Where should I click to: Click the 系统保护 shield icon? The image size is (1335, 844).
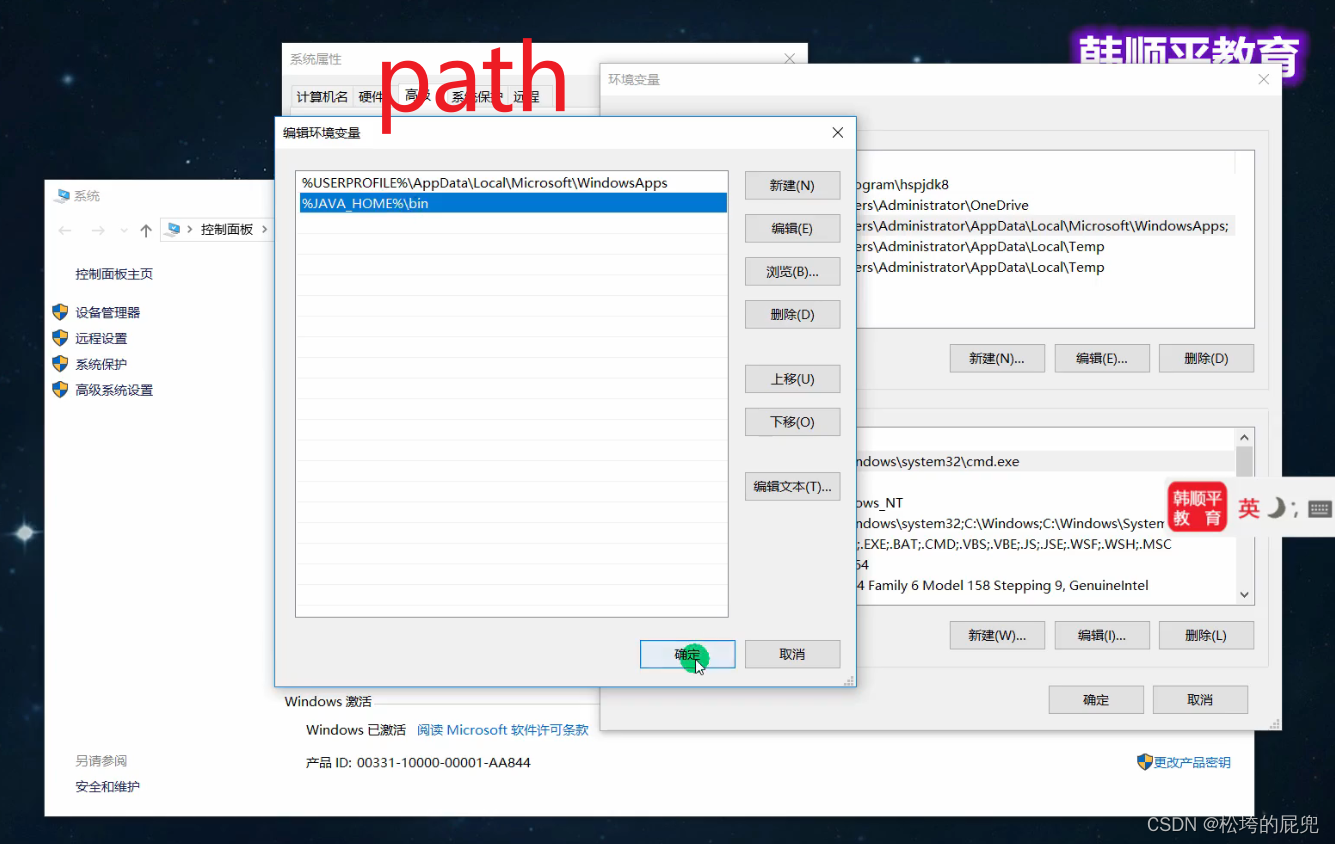click(60, 364)
